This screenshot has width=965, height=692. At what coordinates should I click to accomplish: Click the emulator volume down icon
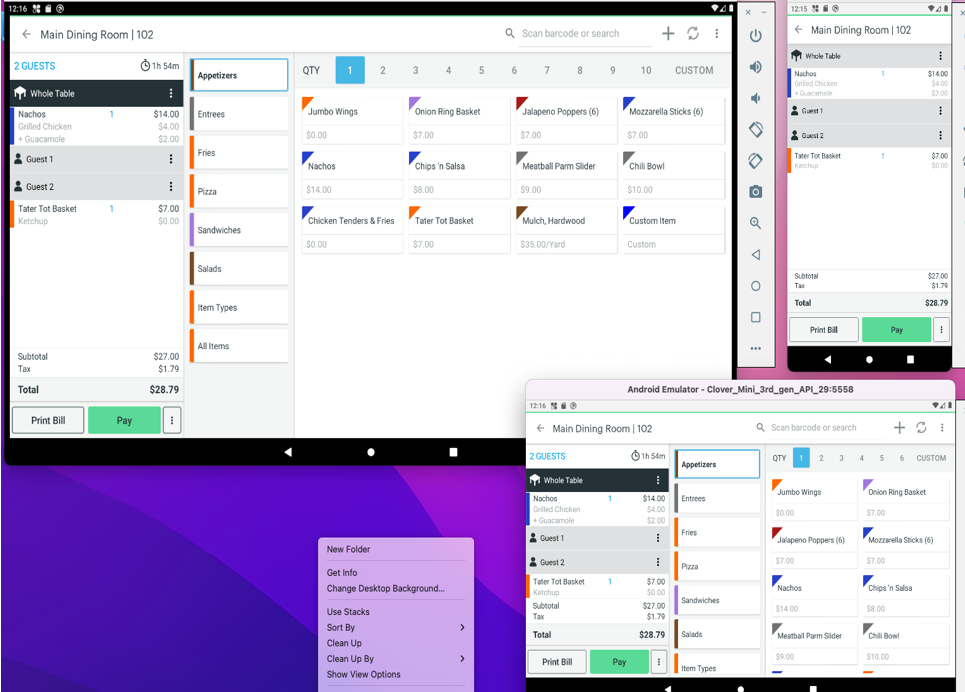pyautogui.click(x=756, y=98)
